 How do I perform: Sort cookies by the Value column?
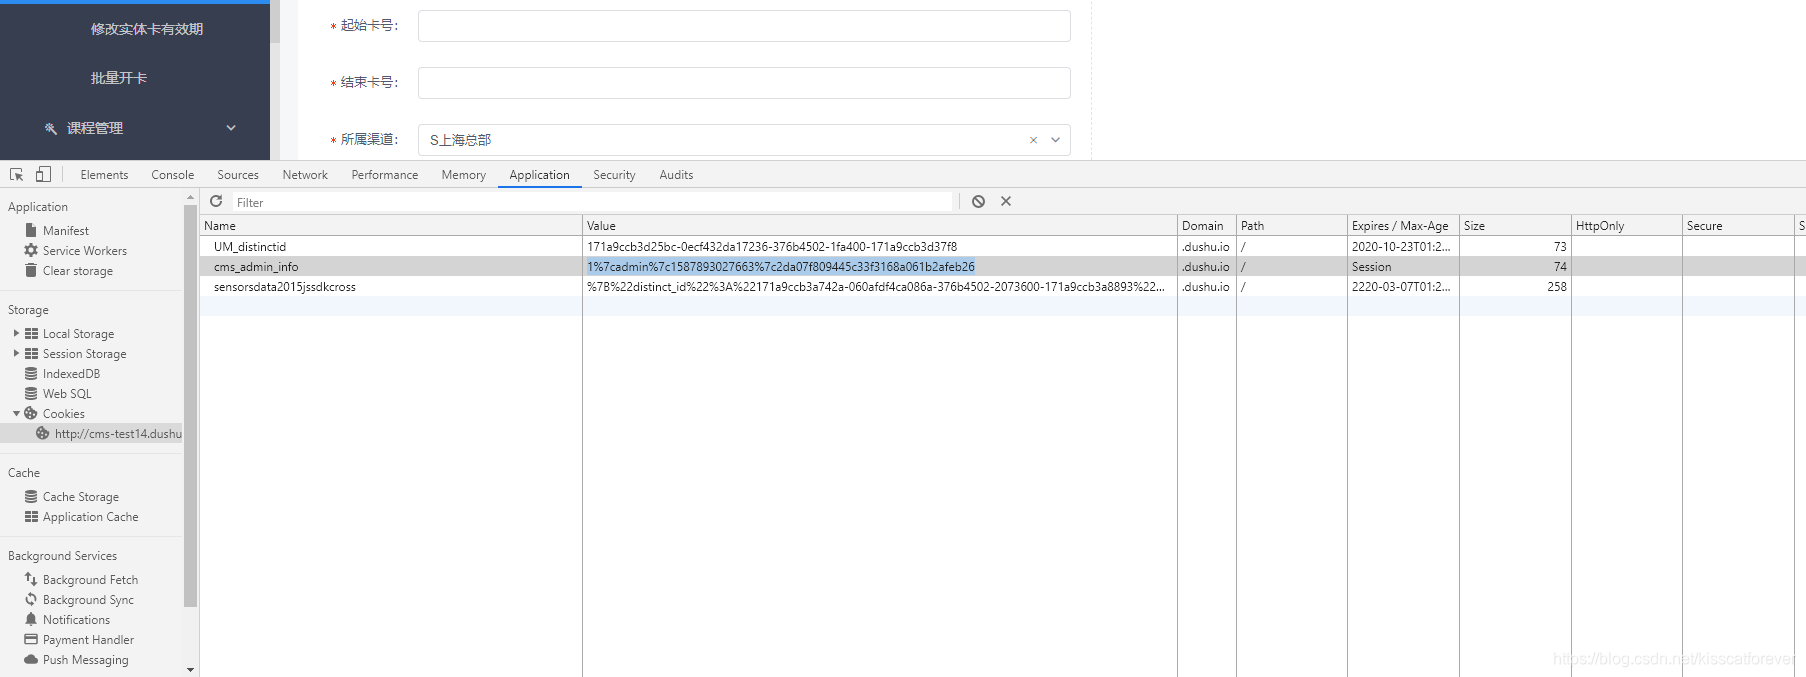click(880, 225)
